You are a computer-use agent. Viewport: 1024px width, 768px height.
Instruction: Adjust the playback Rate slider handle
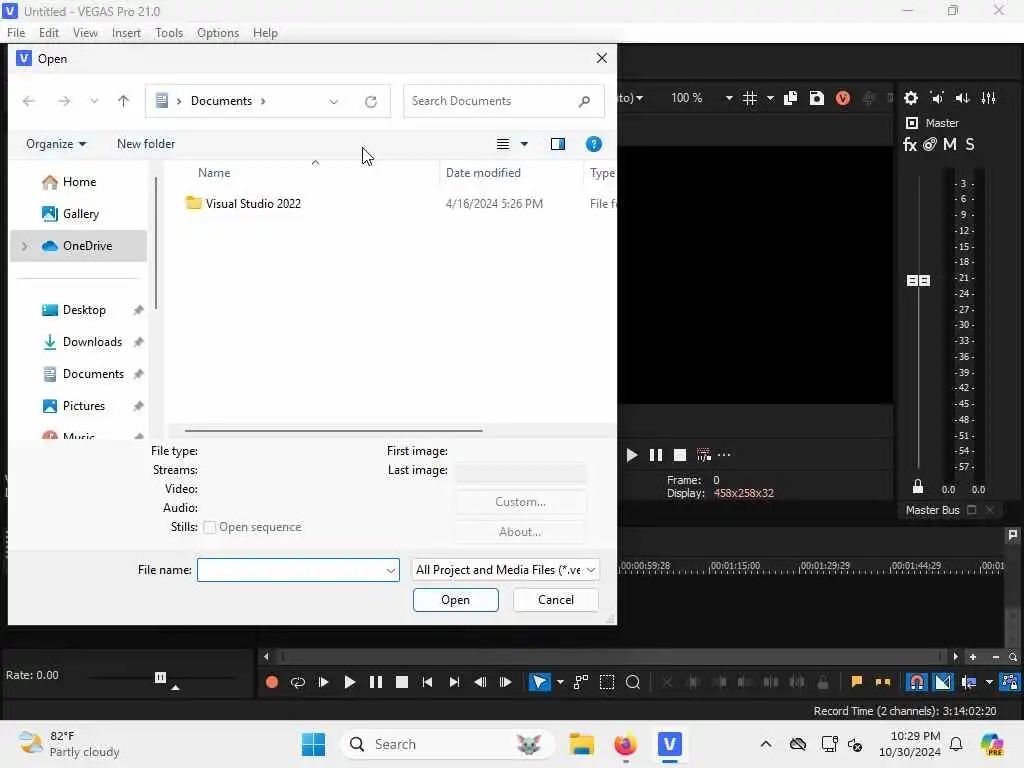pyautogui.click(x=161, y=677)
